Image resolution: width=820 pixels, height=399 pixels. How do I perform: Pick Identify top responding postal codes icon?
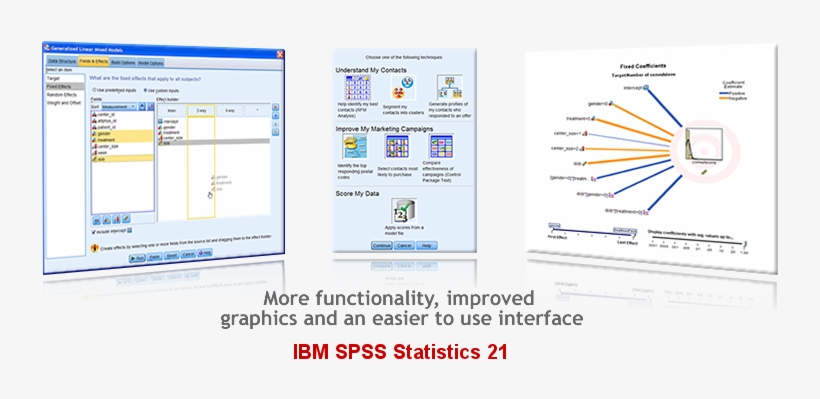pos(355,146)
